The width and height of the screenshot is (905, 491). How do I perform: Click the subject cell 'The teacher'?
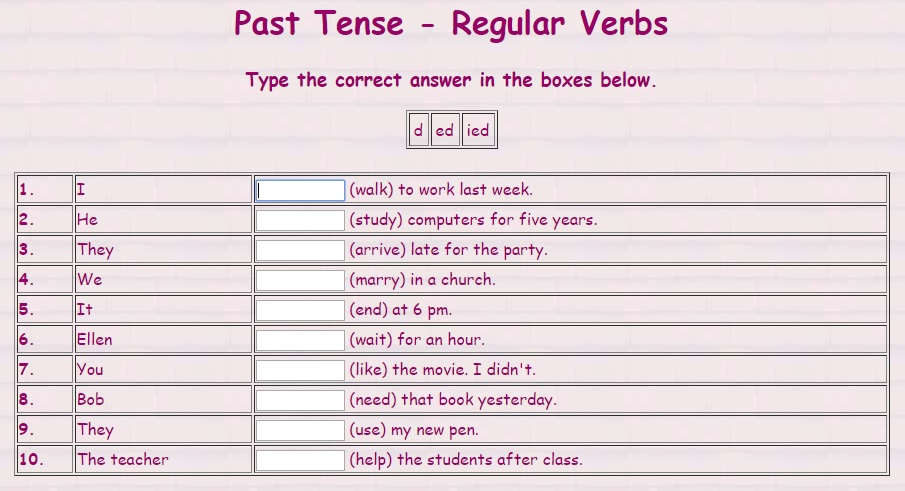(x=123, y=460)
